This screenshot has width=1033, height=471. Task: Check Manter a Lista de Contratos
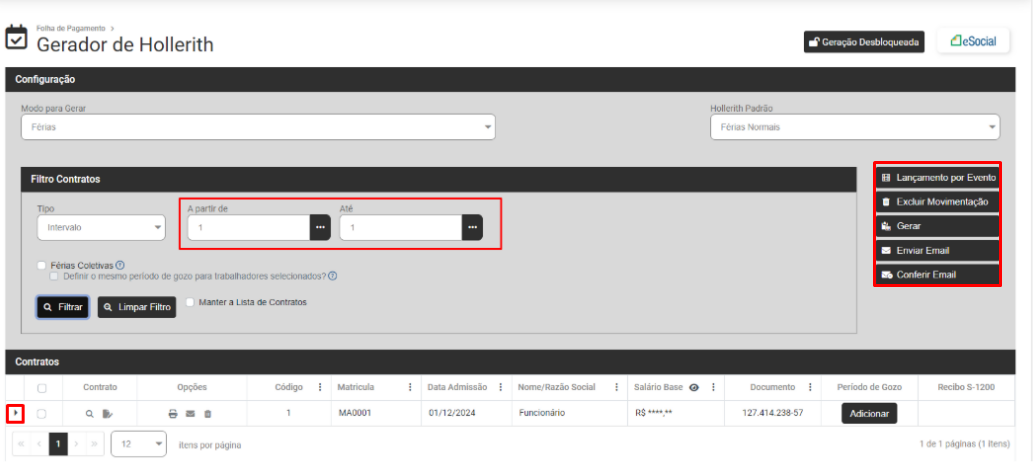coord(190,302)
